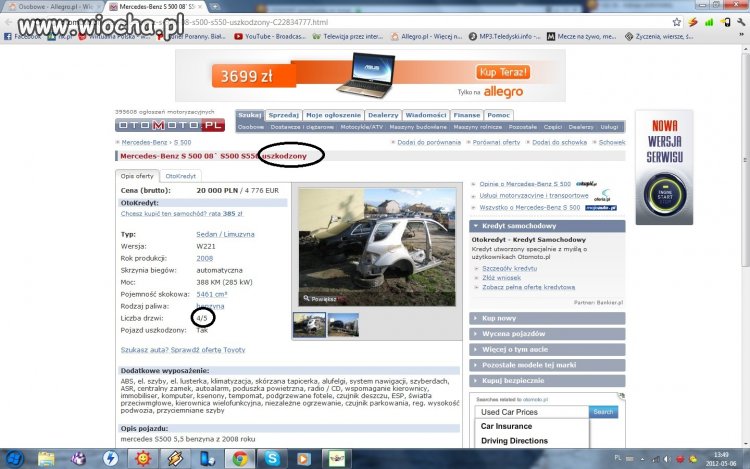Bookmark page with the star icon
Viewport: 750px width, 469px height.
pyautogui.click(x=676, y=22)
